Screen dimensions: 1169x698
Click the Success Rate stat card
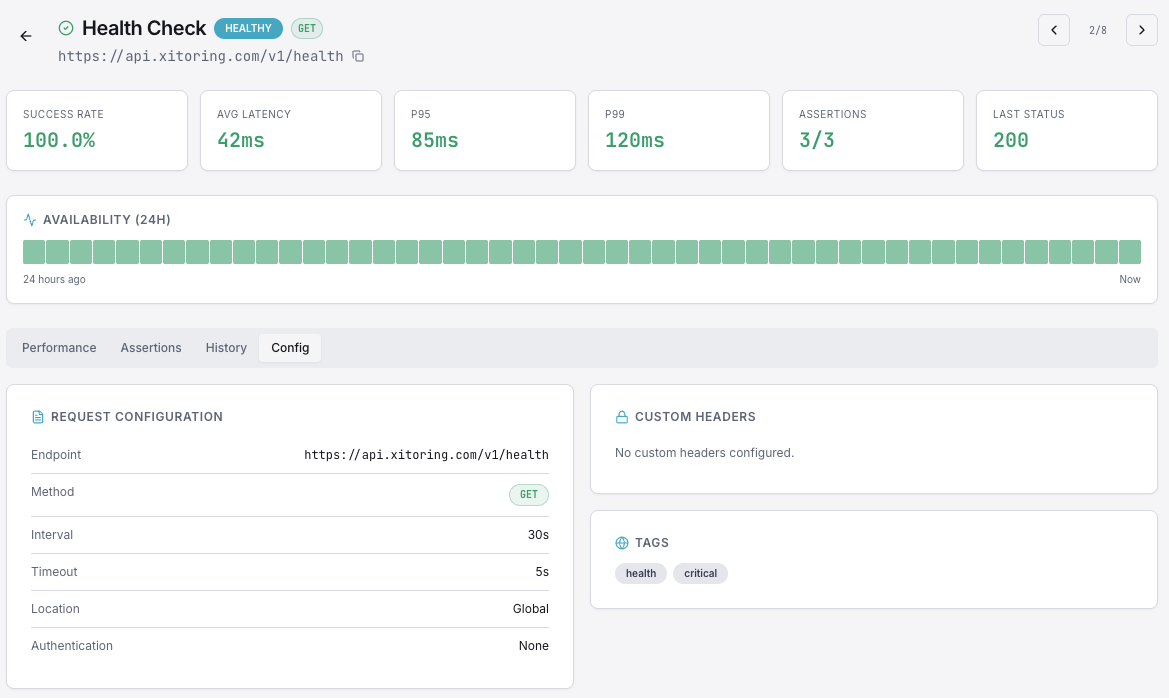97,130
